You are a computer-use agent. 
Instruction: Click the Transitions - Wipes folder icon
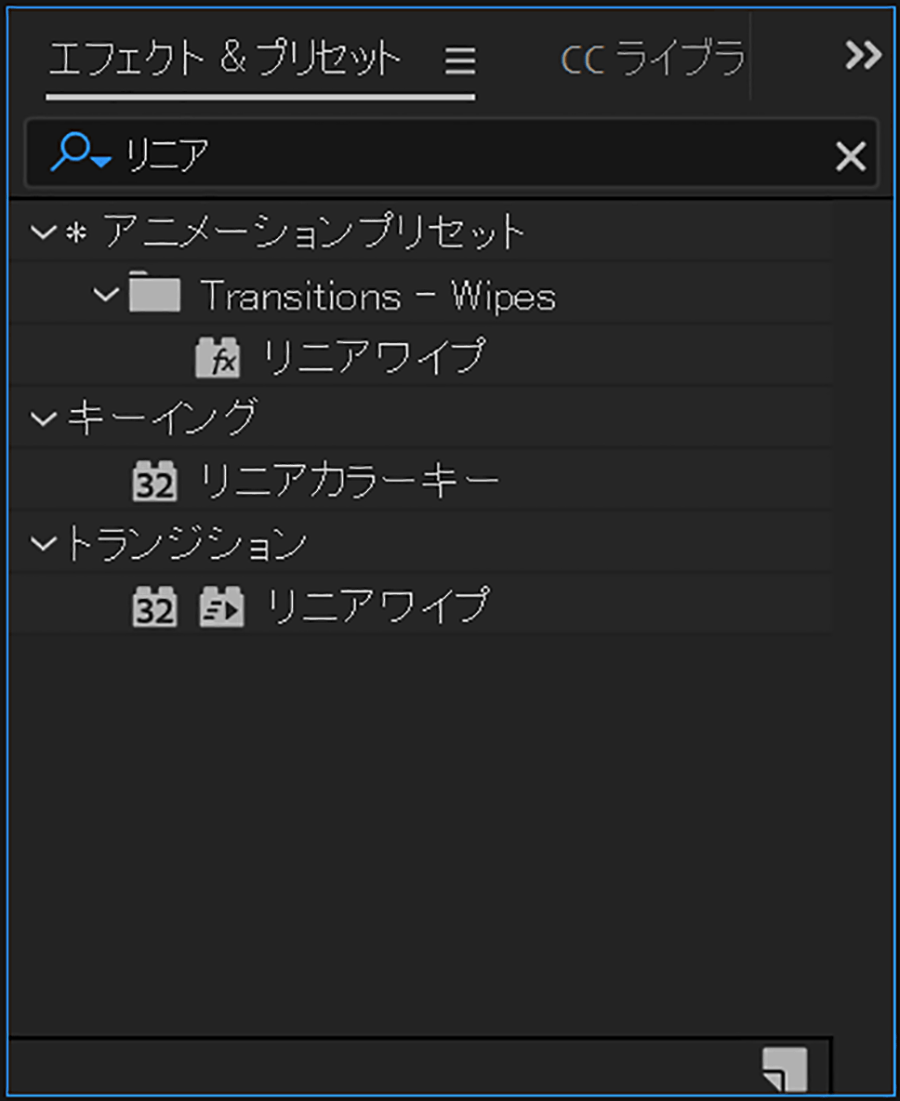(x=155, y=295)
